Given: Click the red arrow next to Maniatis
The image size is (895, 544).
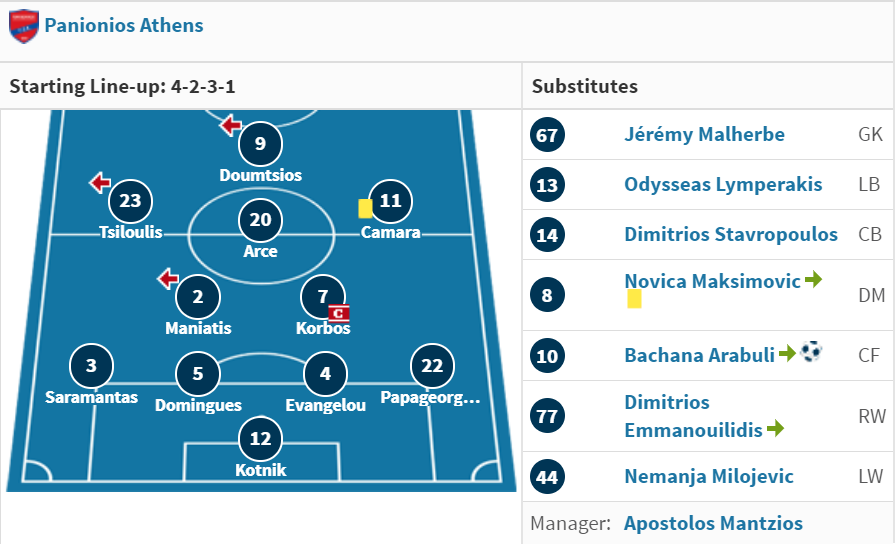Looking at the screenshot, I should pos(168,279).
